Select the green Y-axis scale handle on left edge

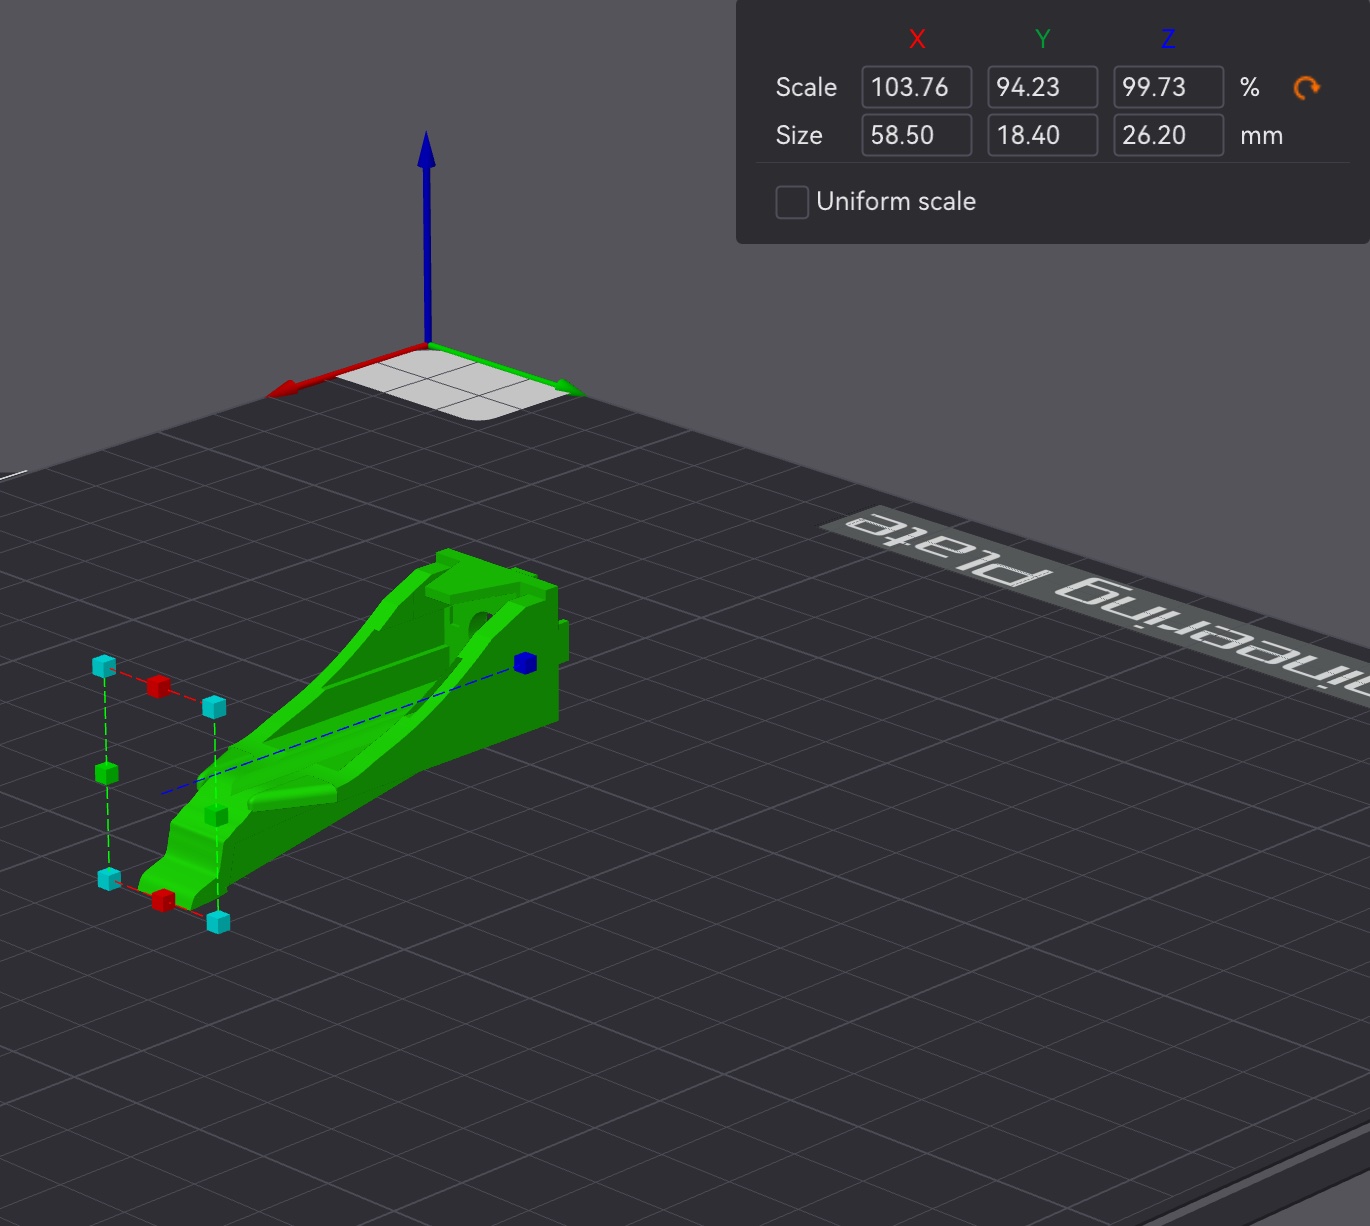pyautogui.click(x=107, y=773)
